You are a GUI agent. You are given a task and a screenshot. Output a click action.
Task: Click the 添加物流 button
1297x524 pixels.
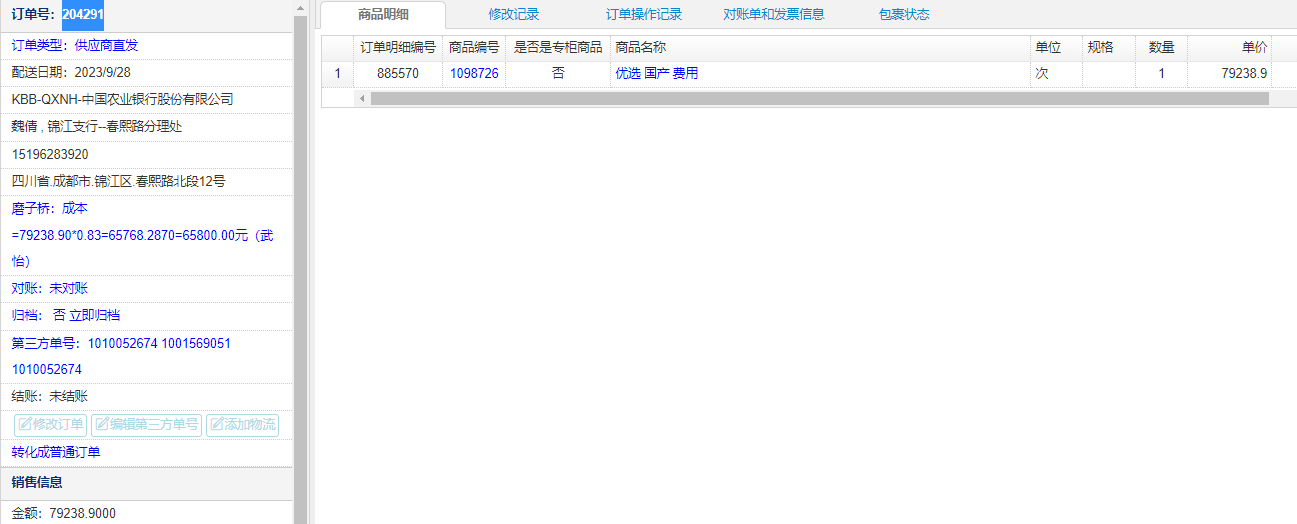tap(242, 424)
